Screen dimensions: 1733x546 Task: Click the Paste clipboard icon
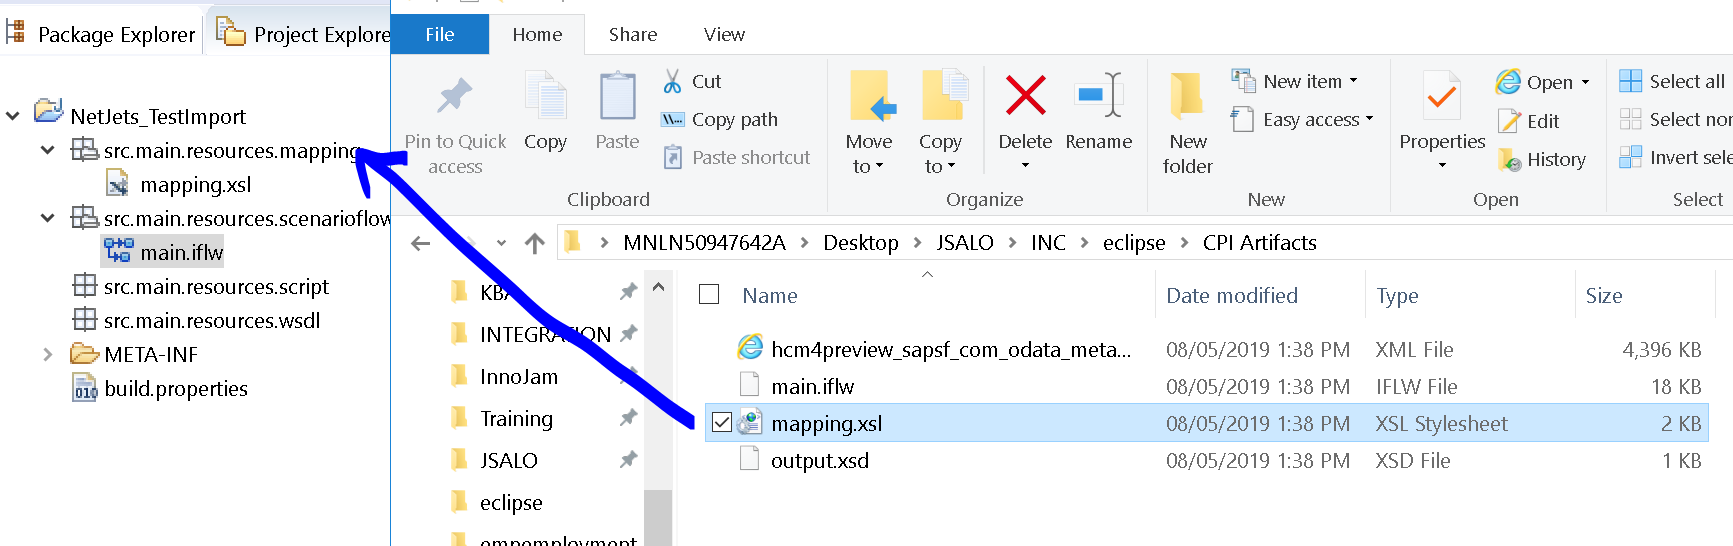[x=617, y=97]
